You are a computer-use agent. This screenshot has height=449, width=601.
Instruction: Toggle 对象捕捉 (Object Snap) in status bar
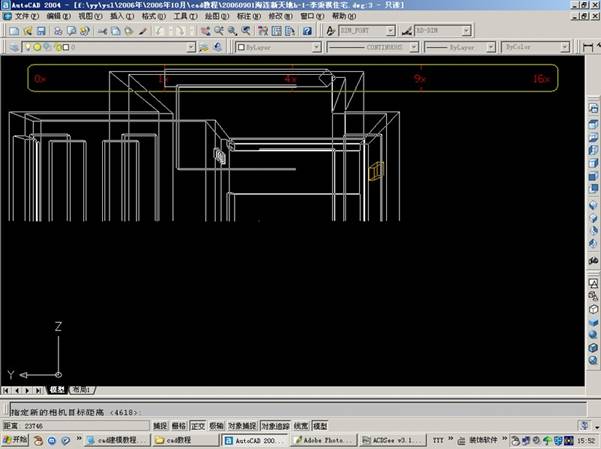242,426
